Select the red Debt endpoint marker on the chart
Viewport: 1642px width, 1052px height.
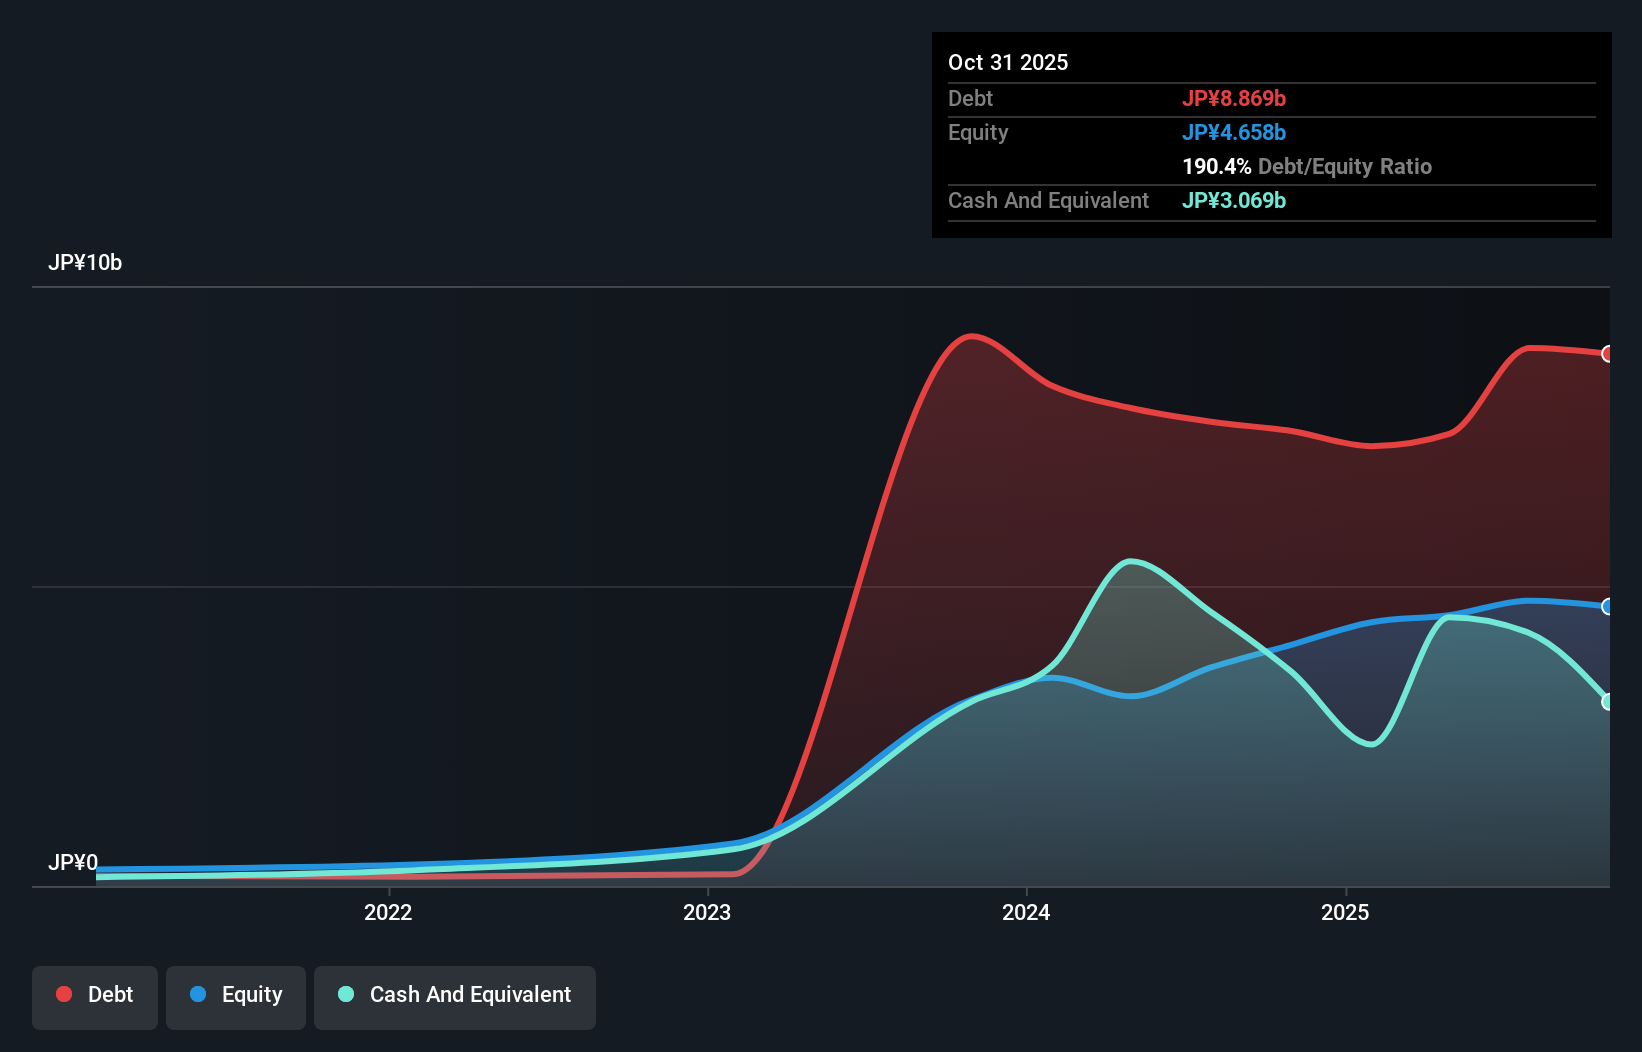[x=1609, y=354]
